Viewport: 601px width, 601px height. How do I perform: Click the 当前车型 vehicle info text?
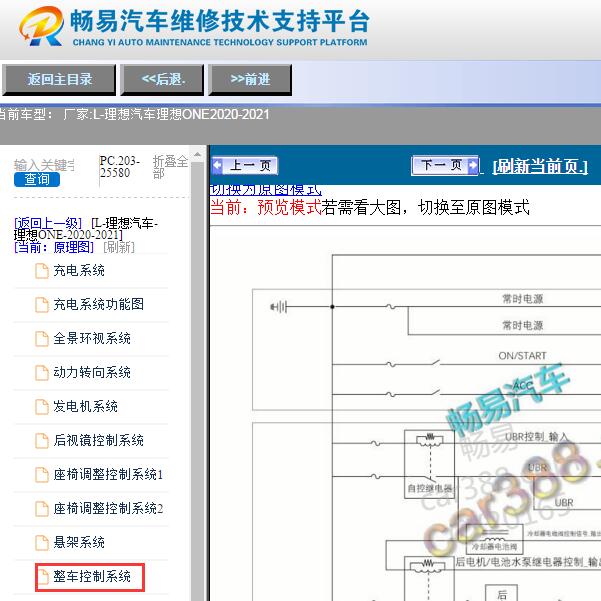pos(134,114)
